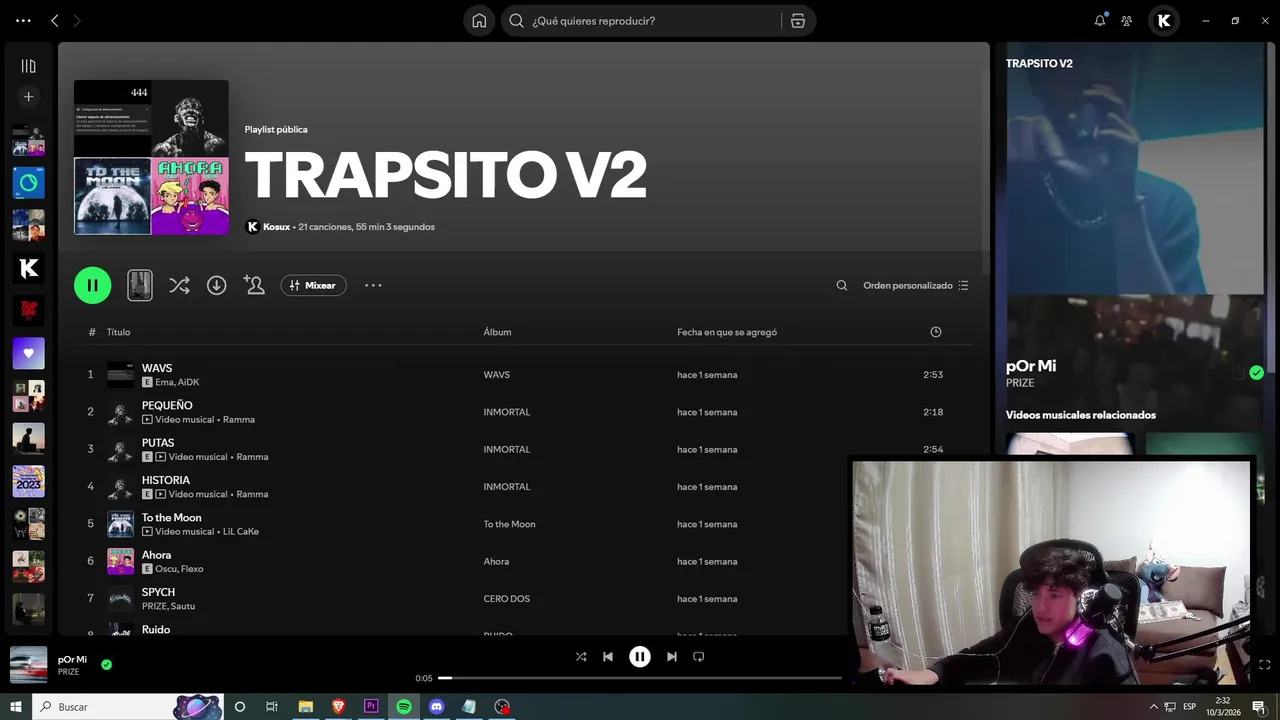1280x720 pixels.
Task: Pause playback in the bottom player
Action: [640, 657]
